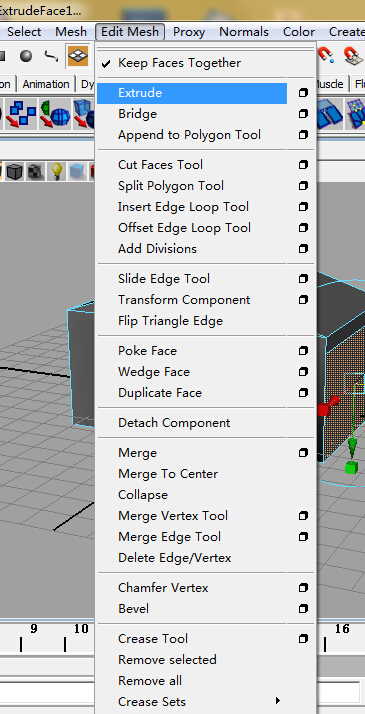Open Poke Face options box
The image size is (365, 714).
click(x=303, y=351)
